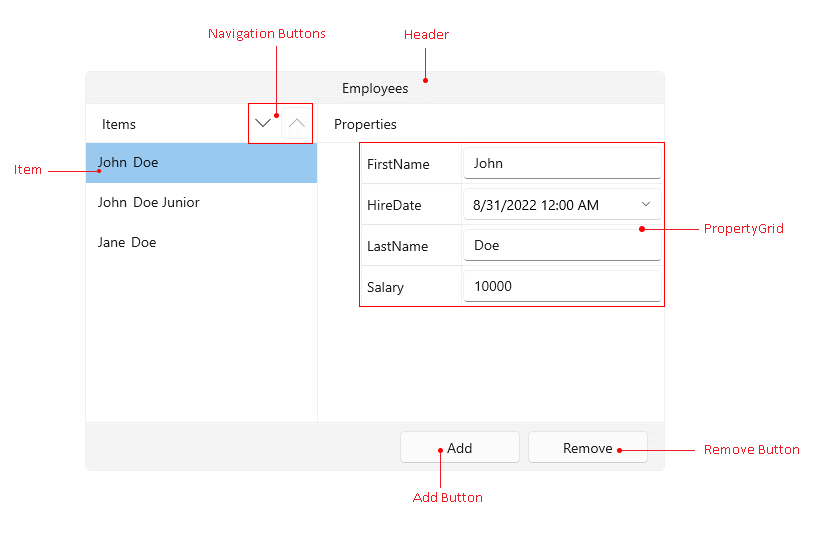Viewport: 834px width, 540px height.
Task: Click the Salary property label
Action: pyautogui.click(x=385, y=287)
